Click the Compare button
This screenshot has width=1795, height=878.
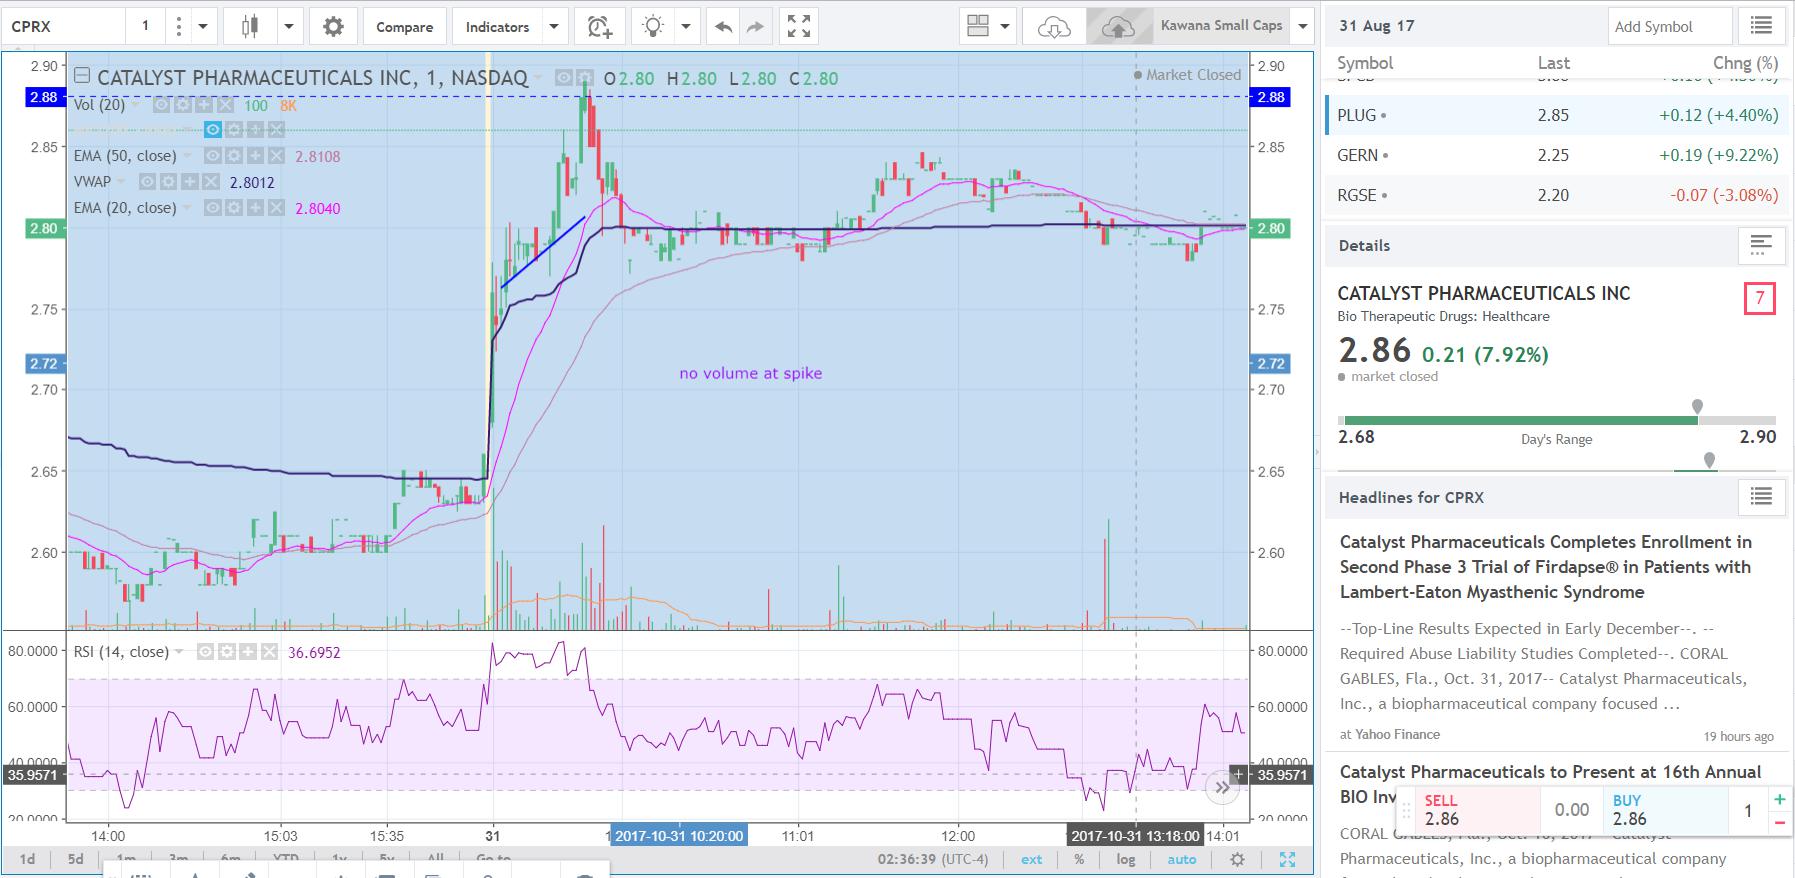point(404,27)
